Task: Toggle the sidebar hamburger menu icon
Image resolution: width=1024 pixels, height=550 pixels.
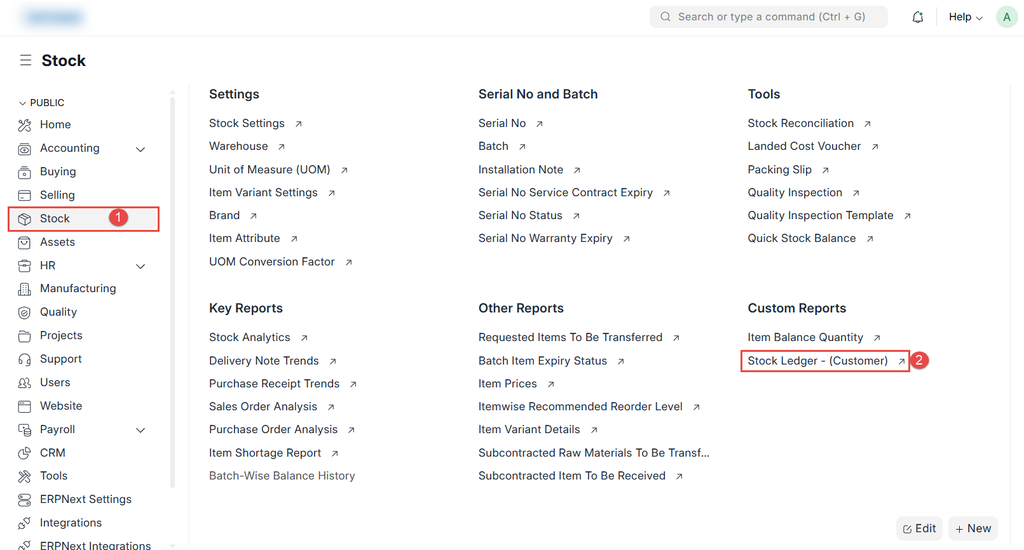Action: click(x=25, y=61)
